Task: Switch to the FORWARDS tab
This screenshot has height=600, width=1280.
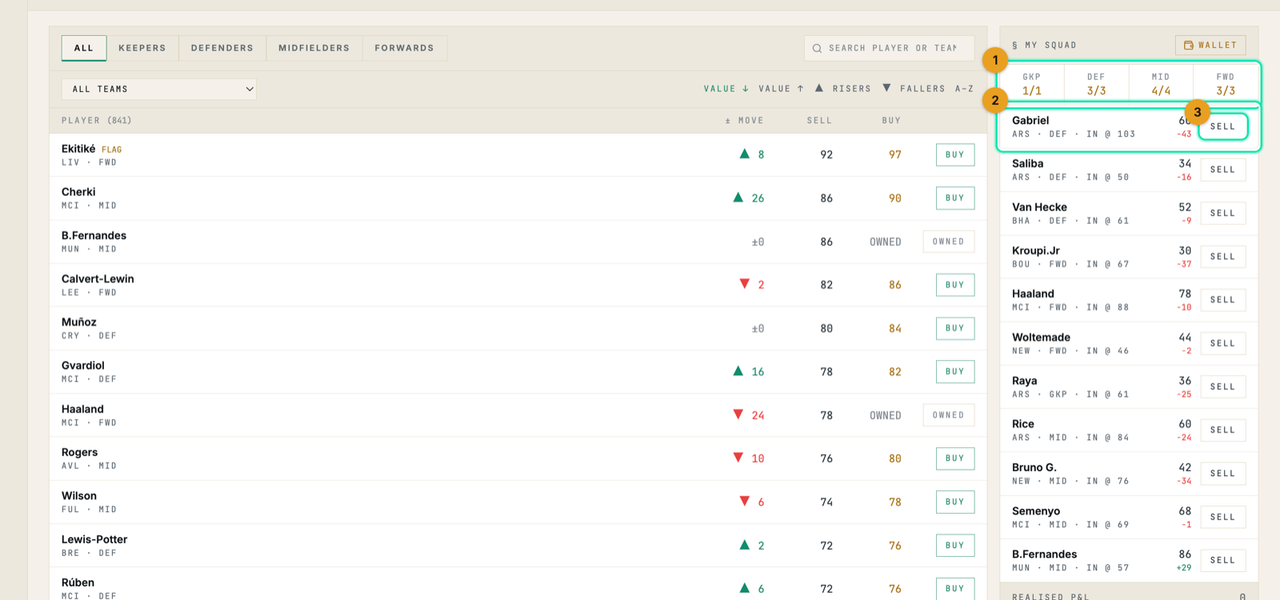Action: [x=404, y=48]
